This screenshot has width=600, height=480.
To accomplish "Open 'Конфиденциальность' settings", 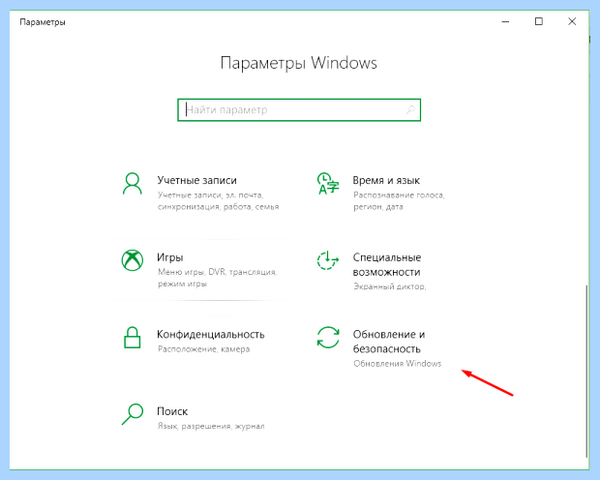I will (x=210, y=334).
